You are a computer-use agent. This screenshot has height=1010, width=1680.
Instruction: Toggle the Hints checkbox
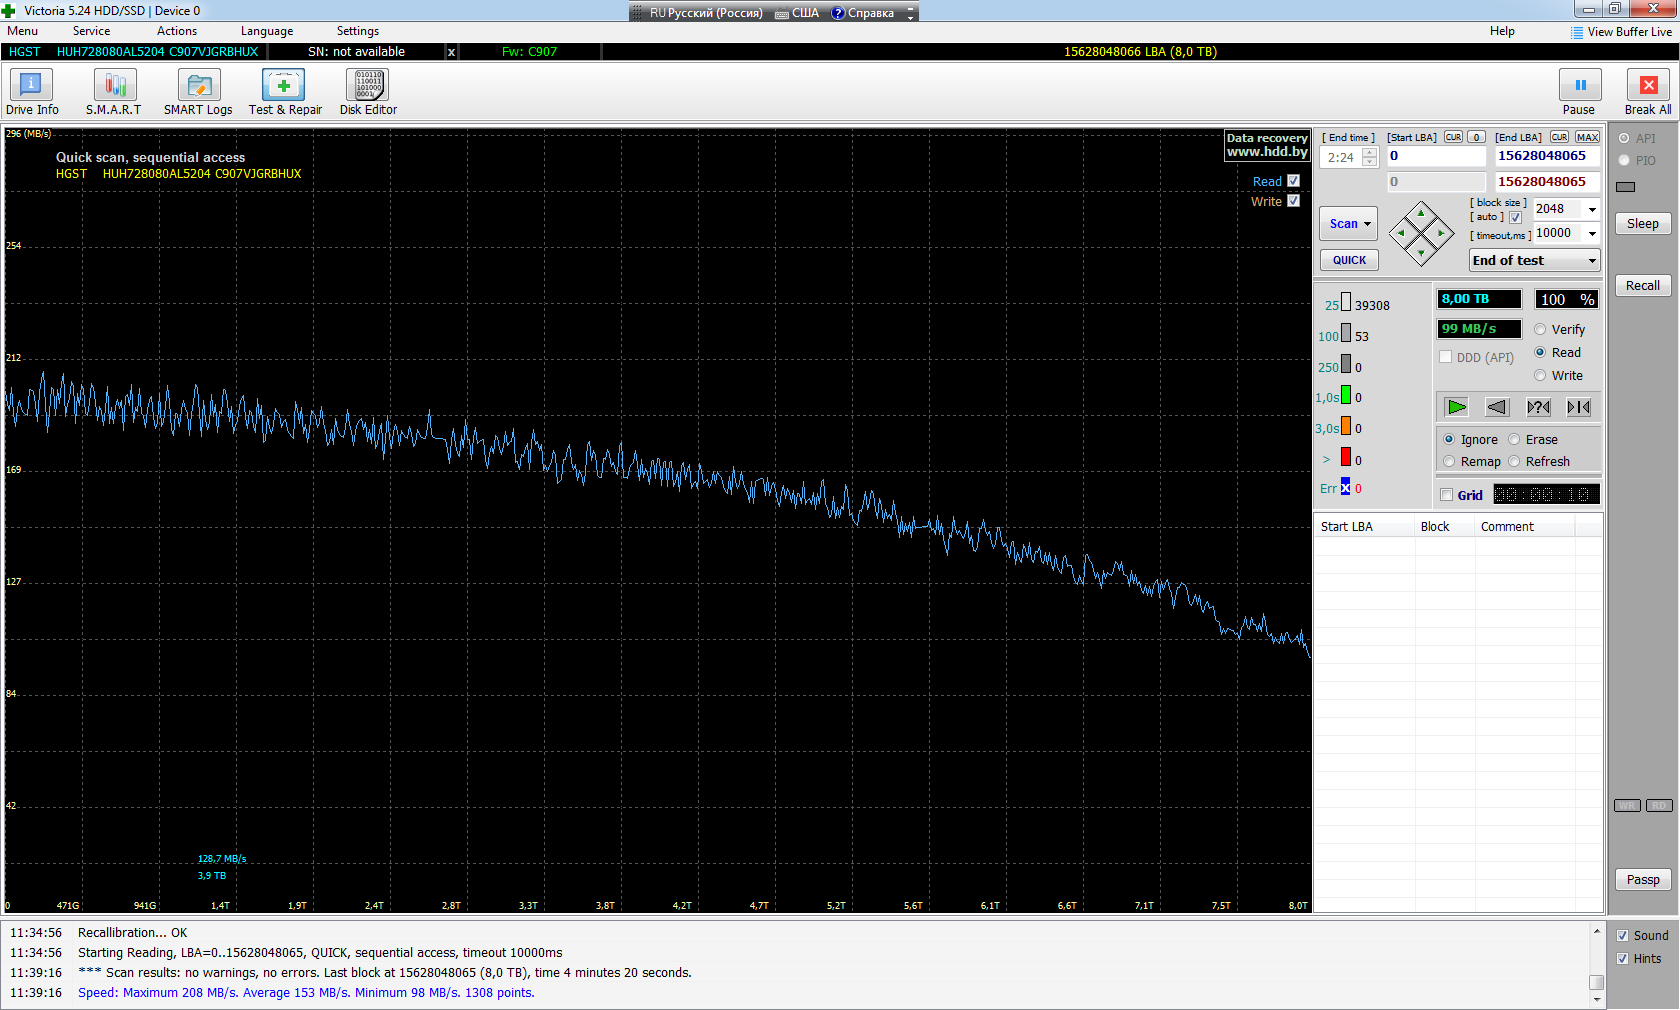pos(1622,959)
